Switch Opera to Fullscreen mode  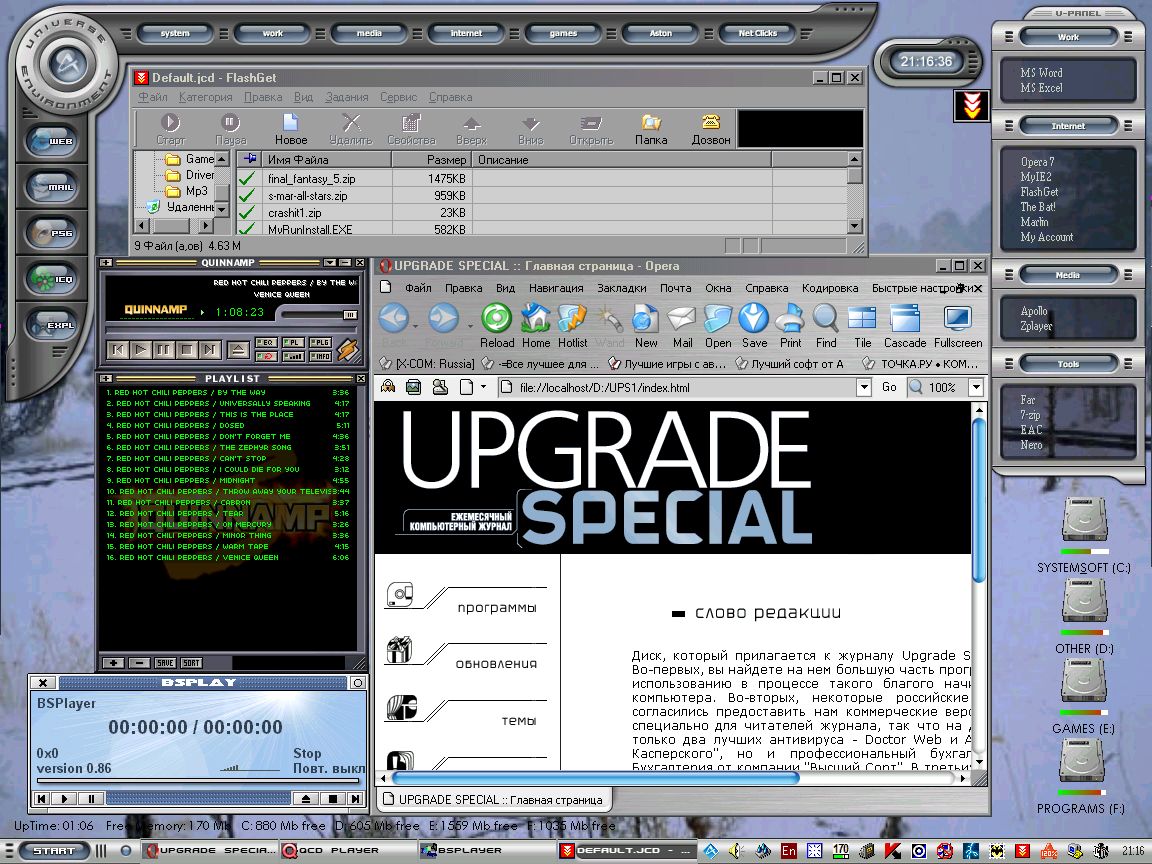[x=957, y=319]
